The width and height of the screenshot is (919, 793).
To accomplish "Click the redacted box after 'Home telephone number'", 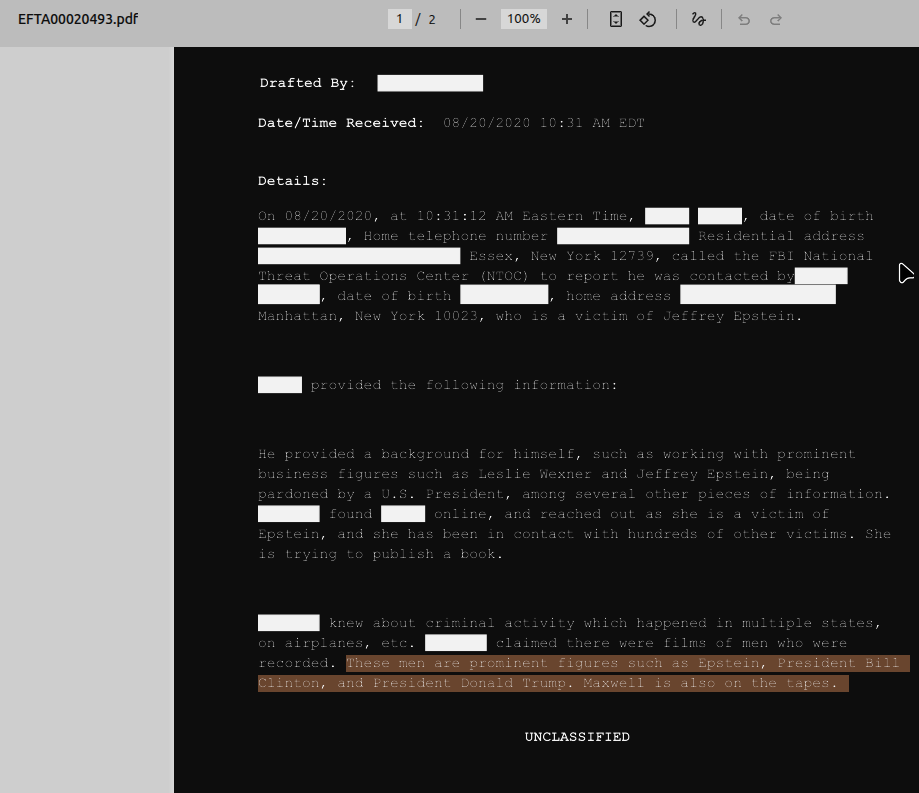I will point(623,236).
